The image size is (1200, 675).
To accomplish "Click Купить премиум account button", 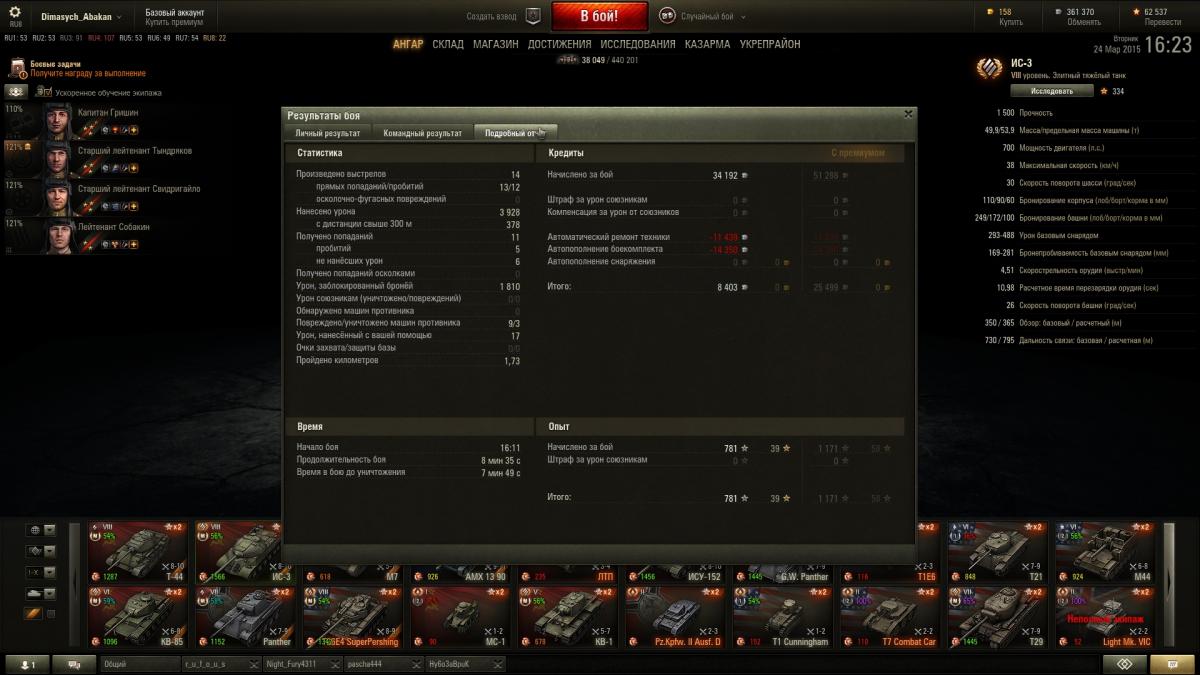I will (174, 22).
